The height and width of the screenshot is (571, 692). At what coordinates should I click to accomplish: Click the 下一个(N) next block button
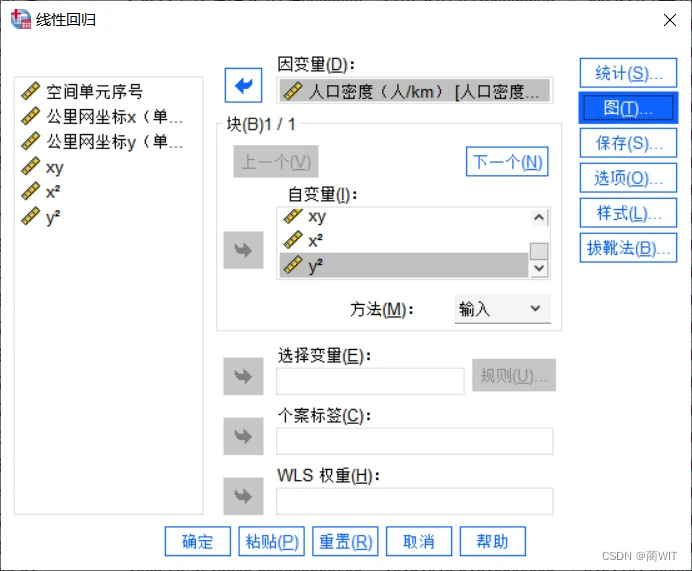click(x=508, y=162)
